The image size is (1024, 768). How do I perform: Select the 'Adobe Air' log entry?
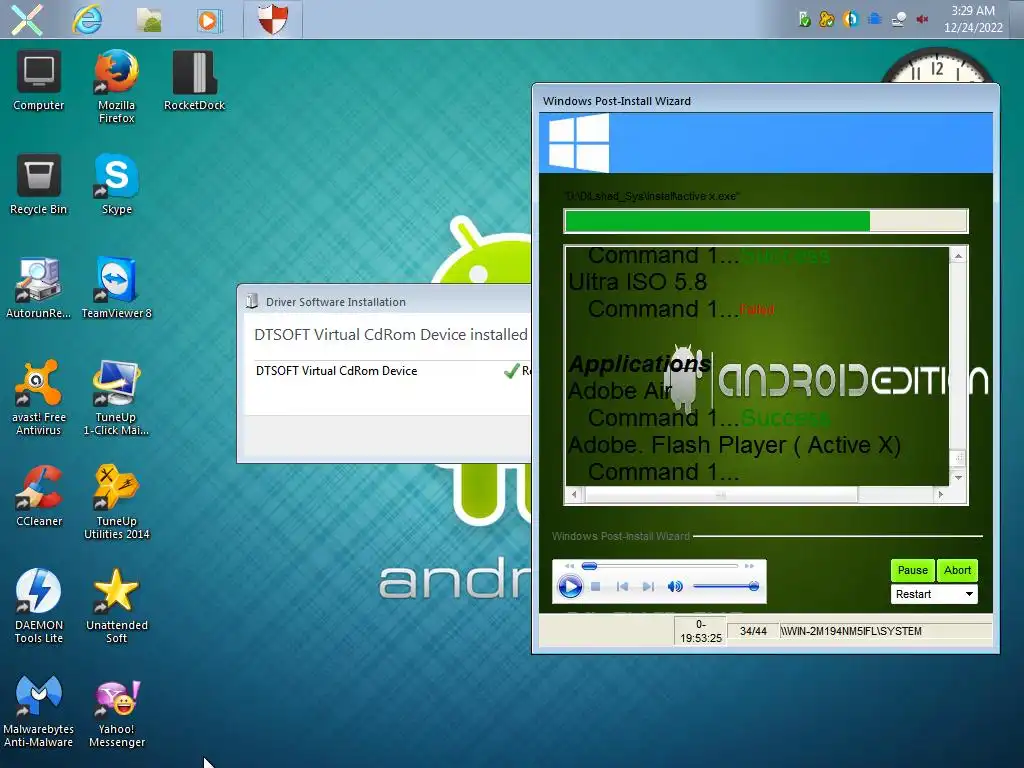pos(620,391)
